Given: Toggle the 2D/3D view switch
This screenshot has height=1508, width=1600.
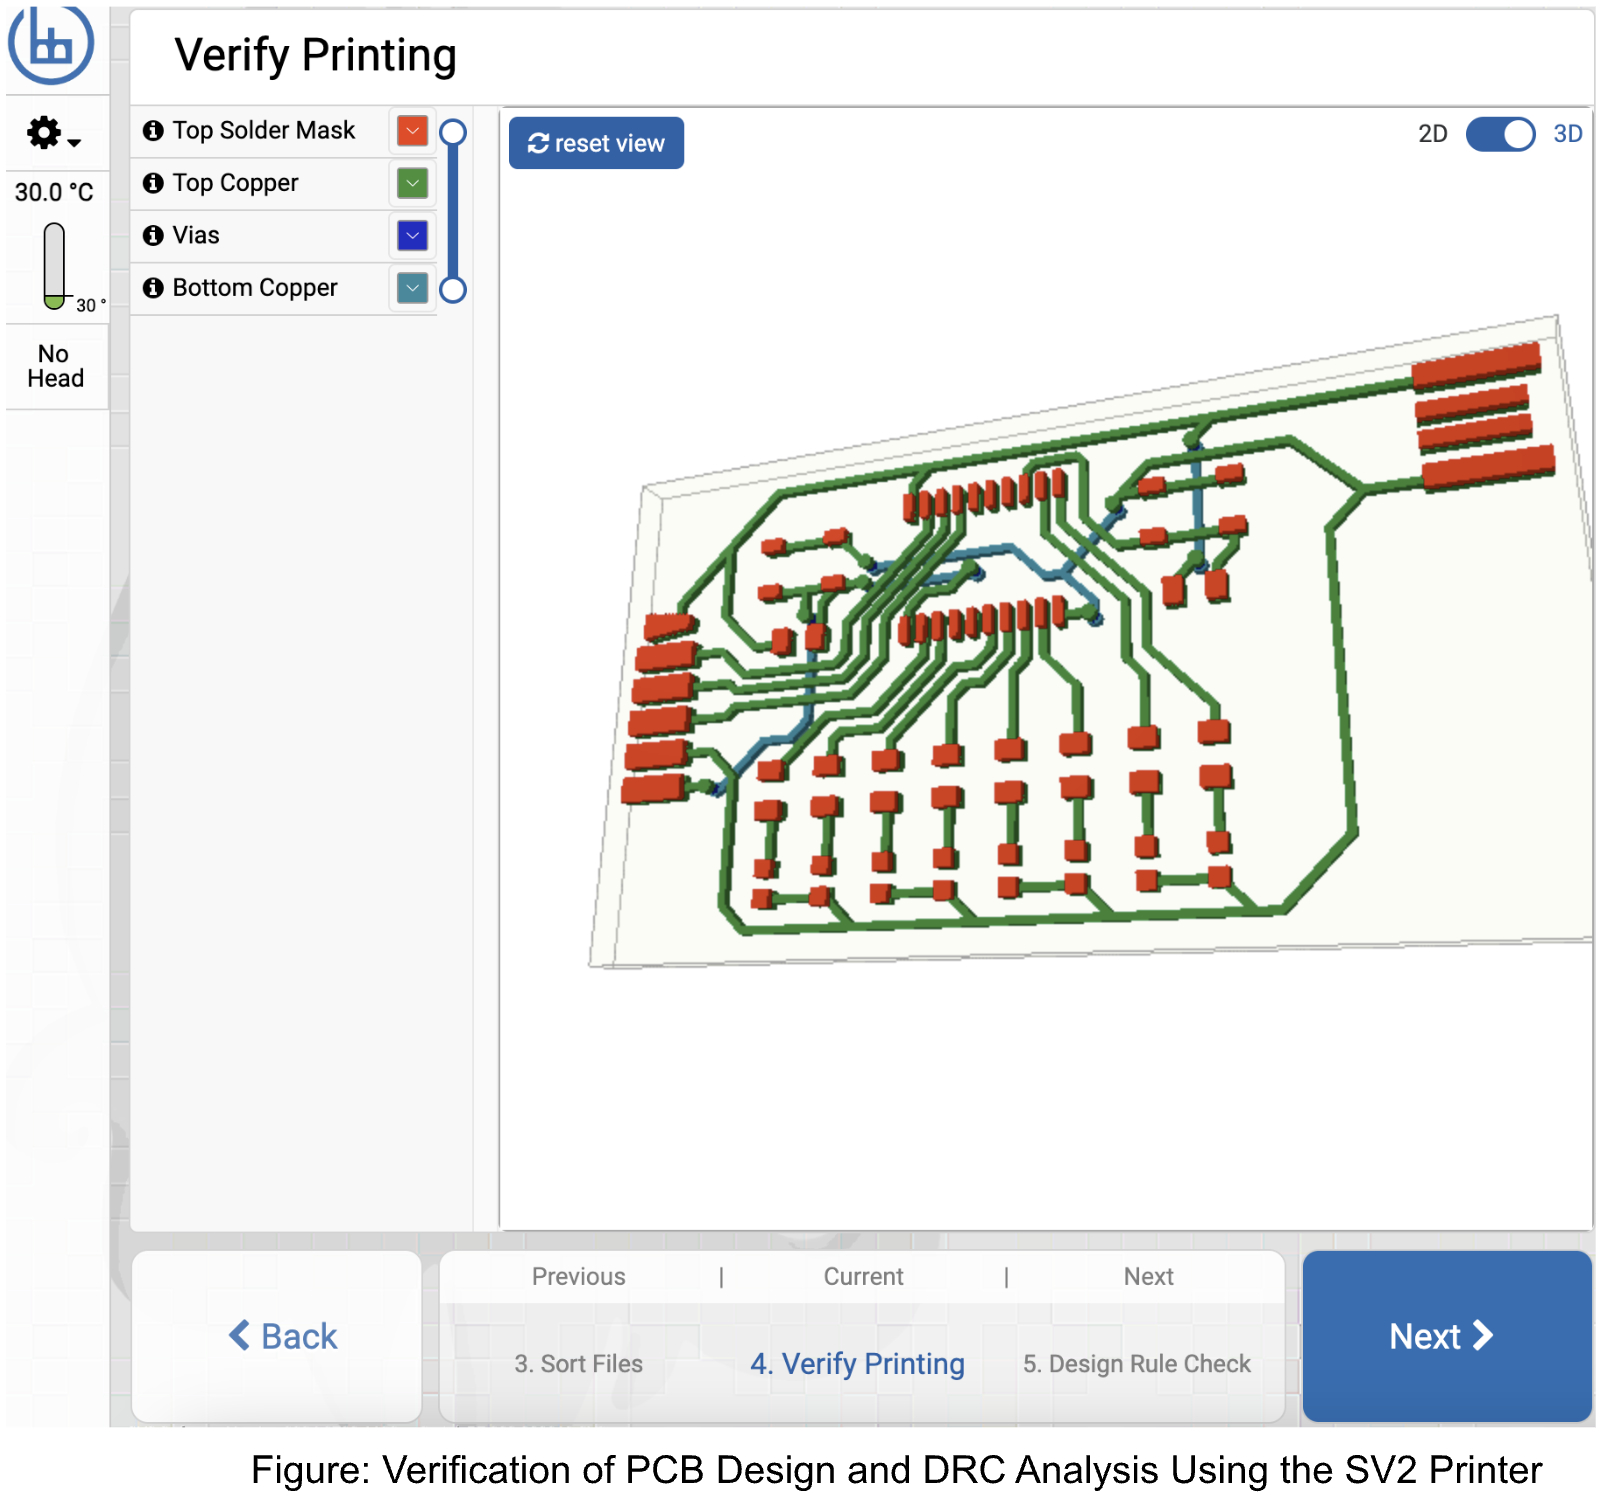Looking at the screenshot, I should [1499, 134].
